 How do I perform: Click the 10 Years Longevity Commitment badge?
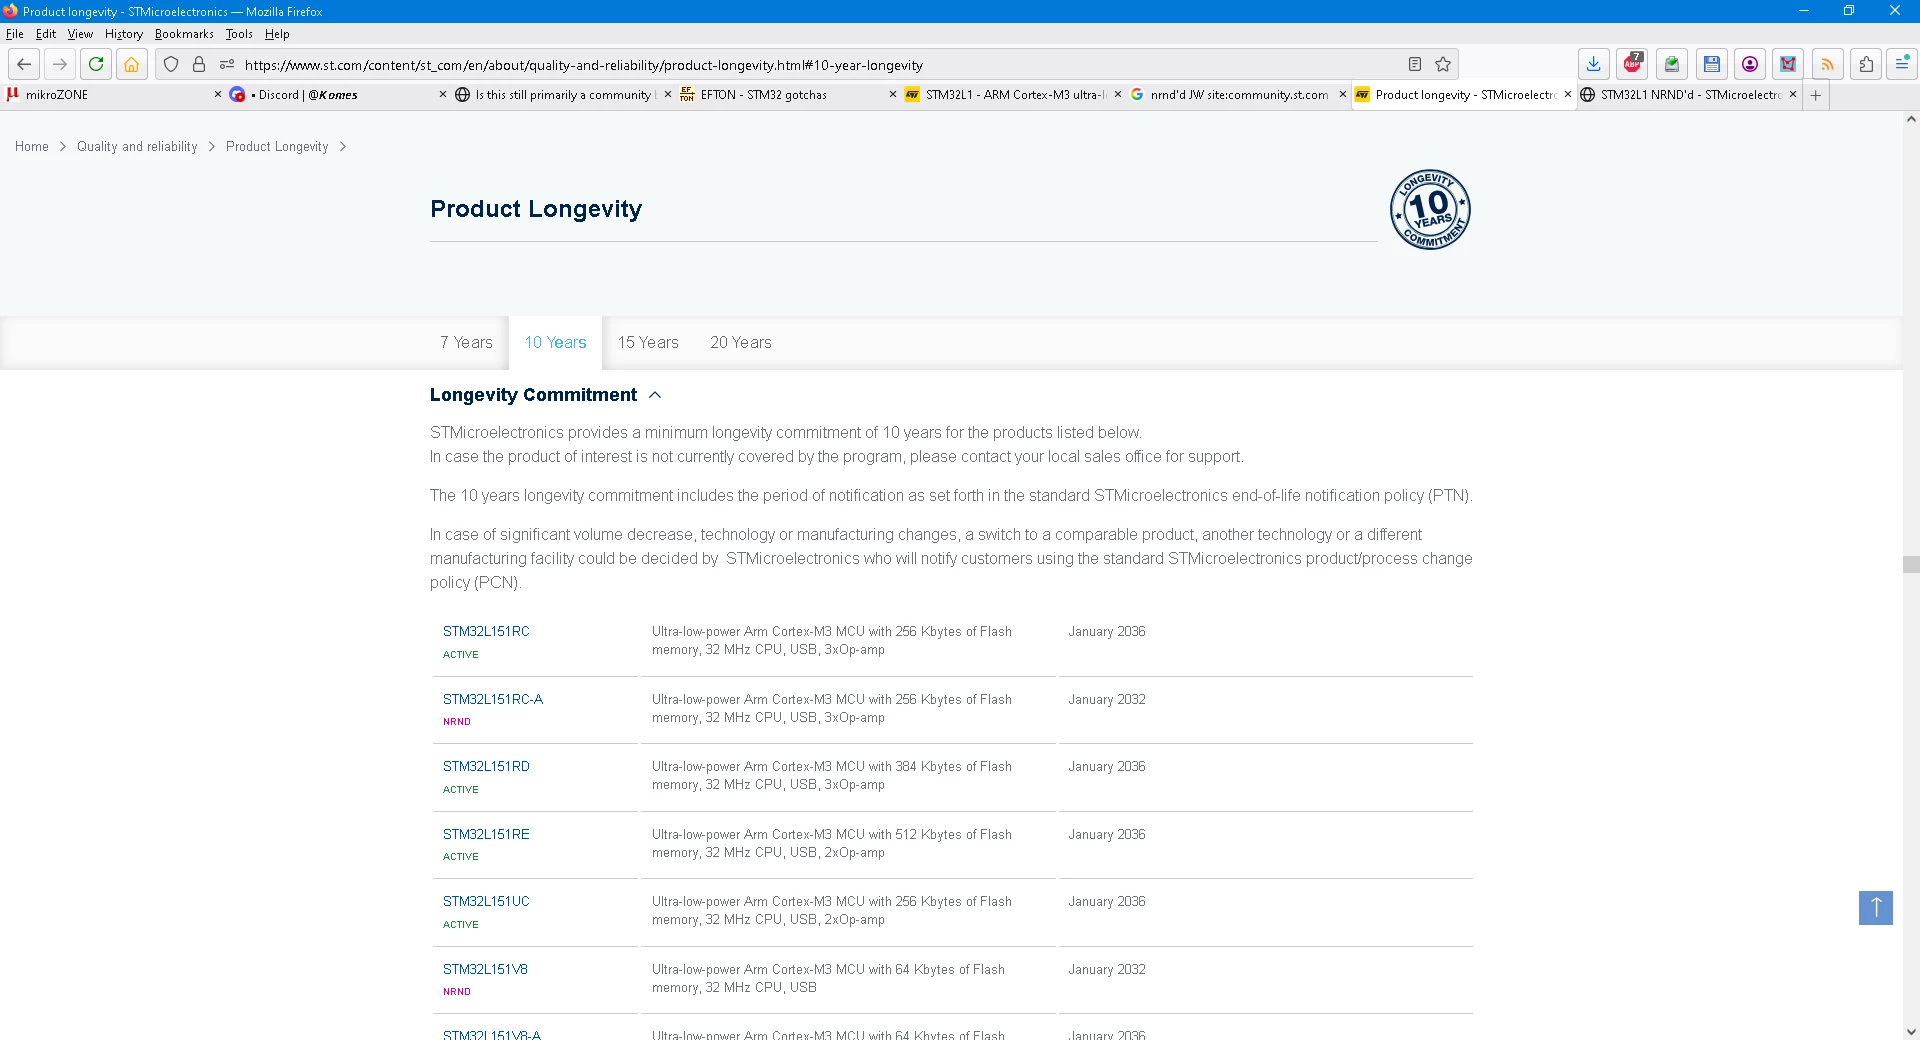(x=1430, y=209)
